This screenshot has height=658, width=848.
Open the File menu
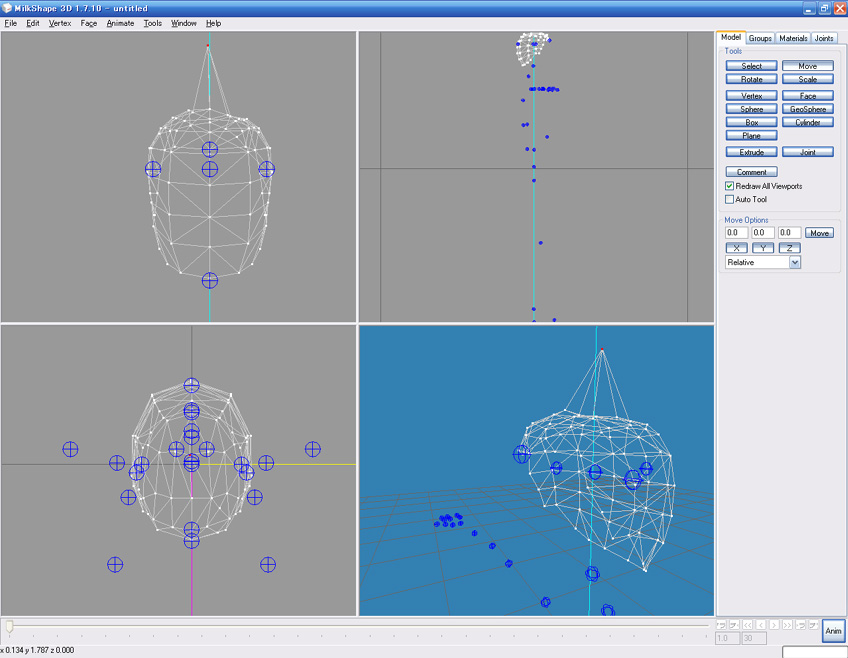point(11,23)
